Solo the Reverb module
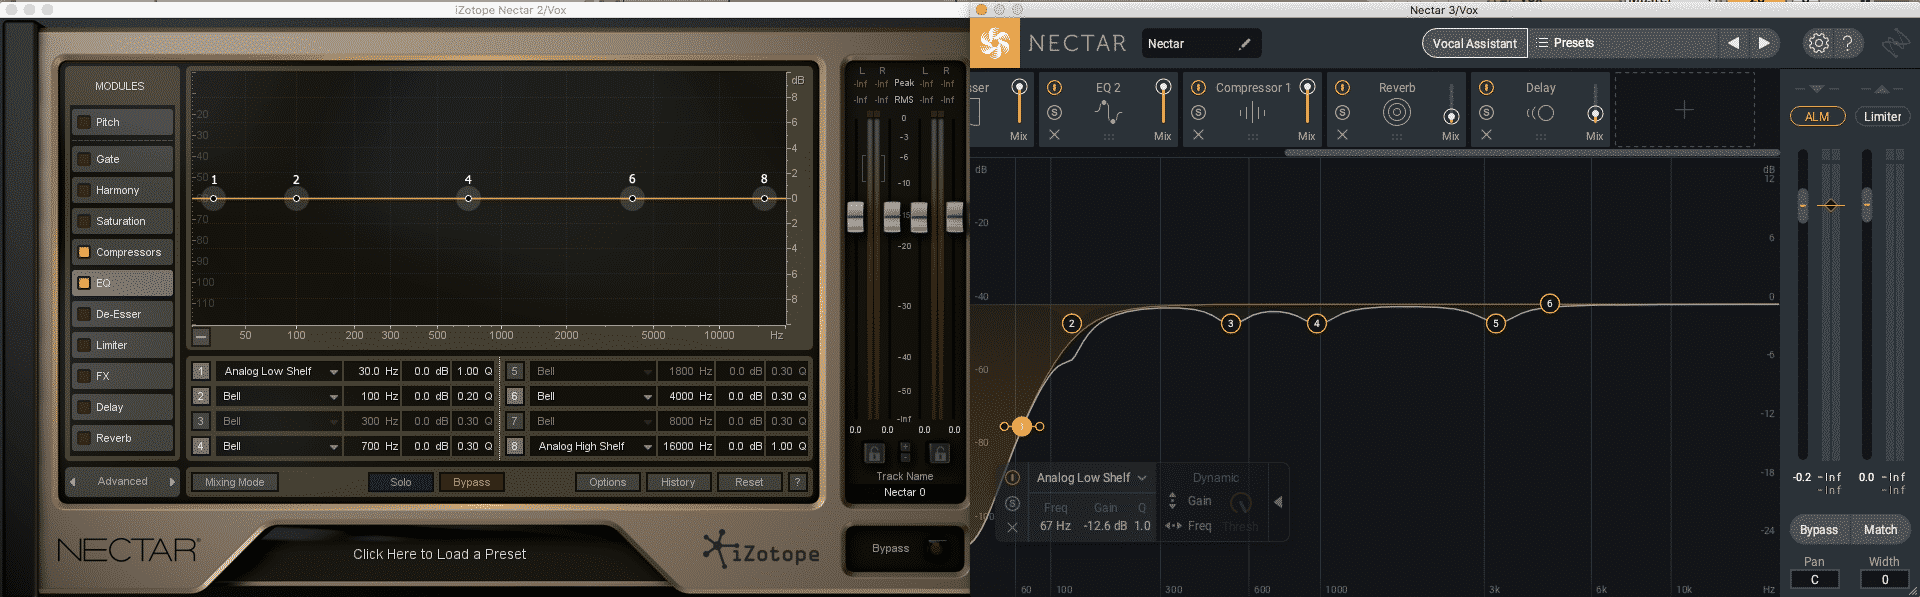Screen dimensions: 1920x597 [1342, 112]
